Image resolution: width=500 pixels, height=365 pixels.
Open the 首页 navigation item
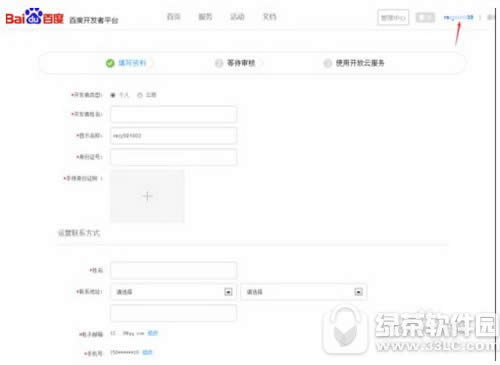point(173,17)
